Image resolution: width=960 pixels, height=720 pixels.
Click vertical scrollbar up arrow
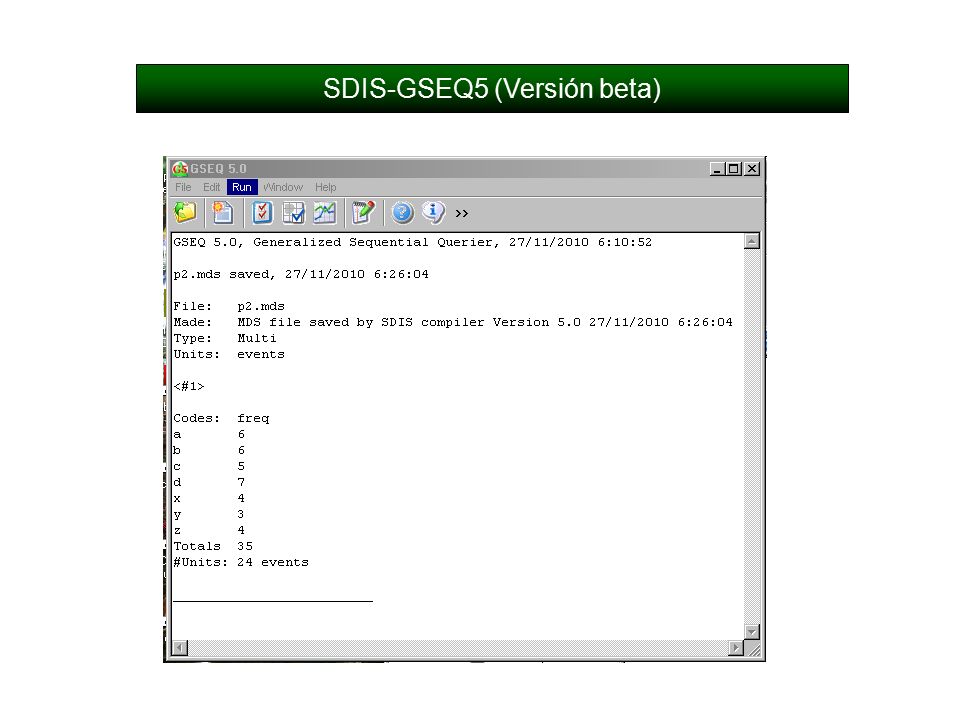coord(752,241)
